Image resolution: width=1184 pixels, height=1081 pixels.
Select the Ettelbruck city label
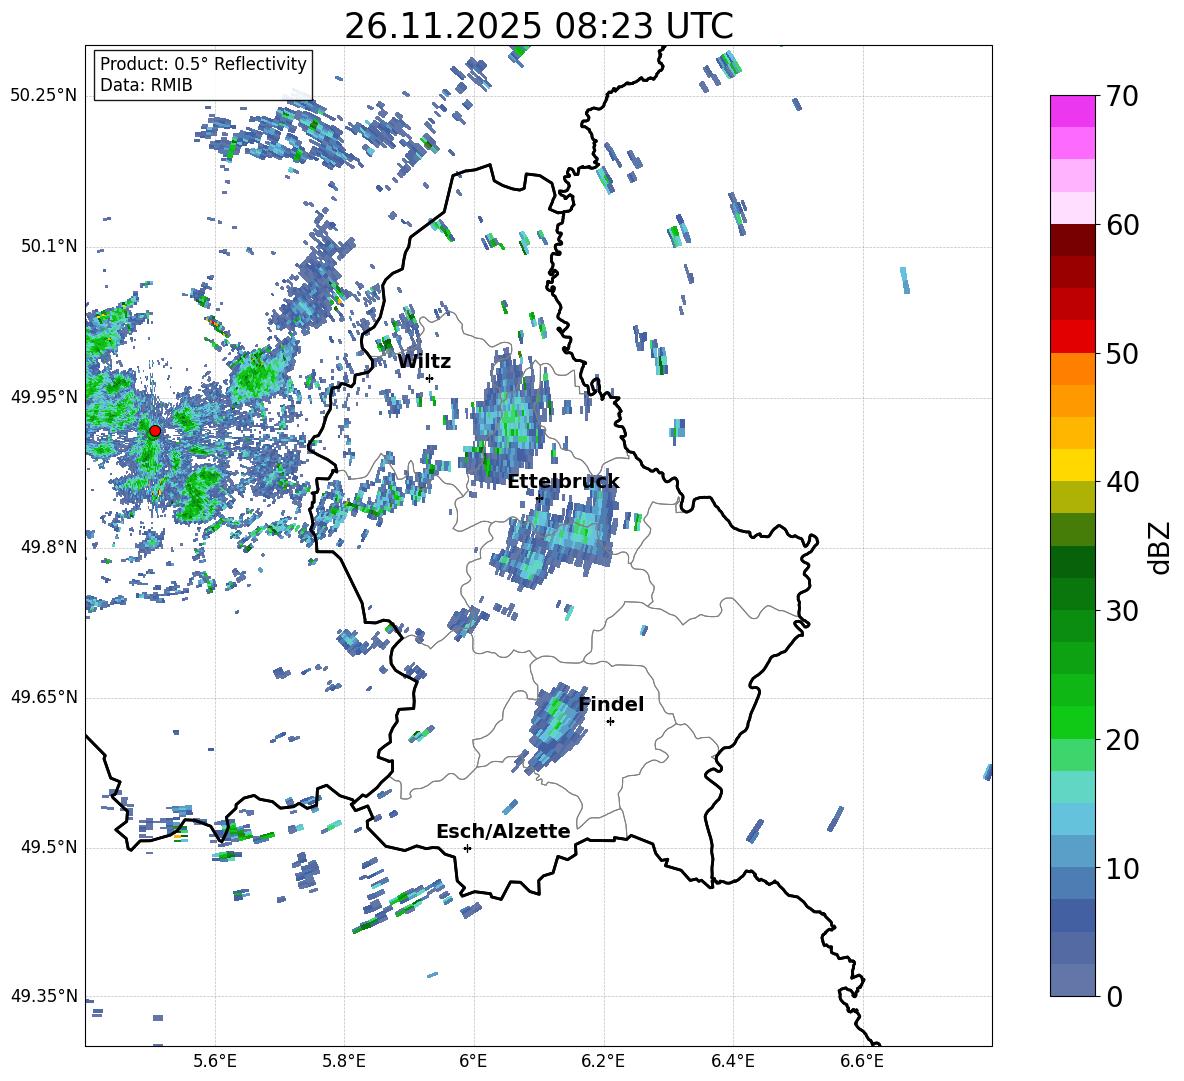[x=563, y=482]
